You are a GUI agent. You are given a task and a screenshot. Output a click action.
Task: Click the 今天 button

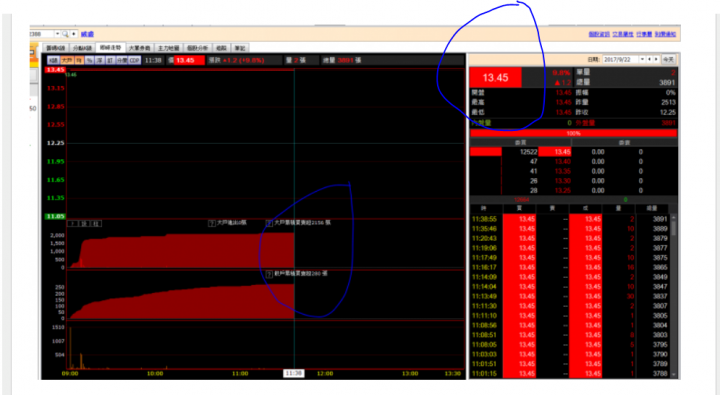pyautogui.click(x=669, y=59)
